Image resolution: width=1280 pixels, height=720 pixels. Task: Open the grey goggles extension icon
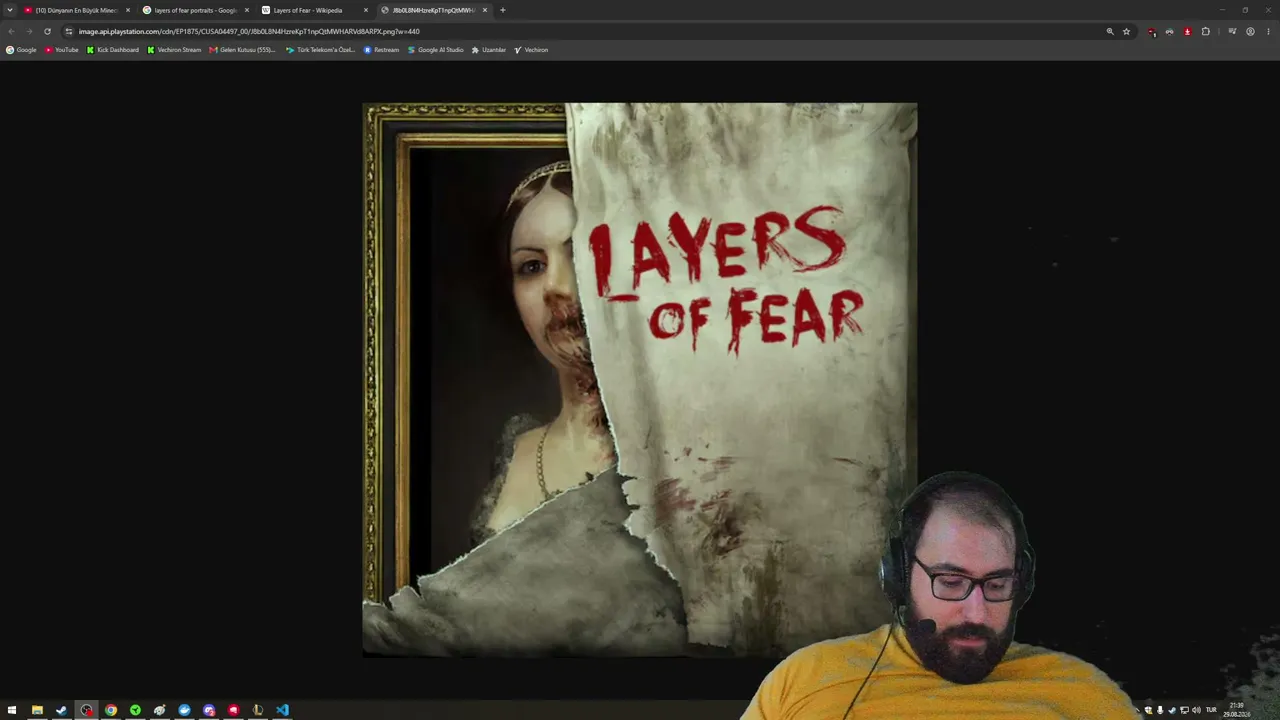click(1169, 31)
